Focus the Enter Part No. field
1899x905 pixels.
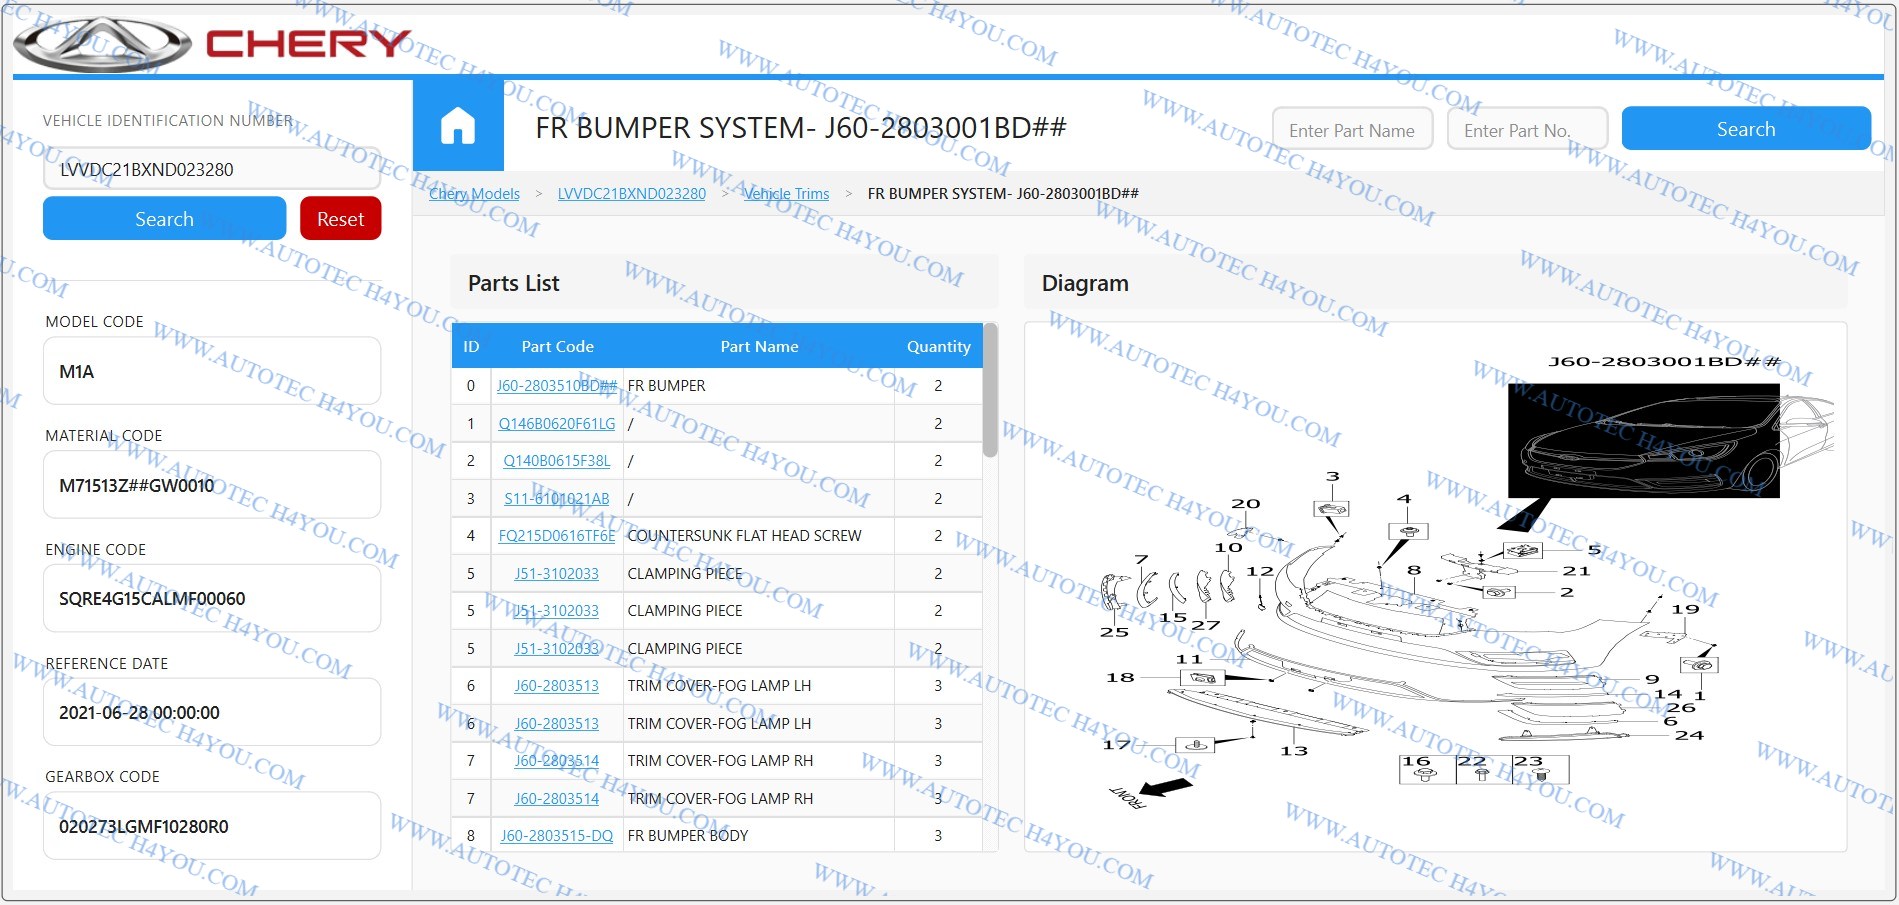[x=1526, y=130]
